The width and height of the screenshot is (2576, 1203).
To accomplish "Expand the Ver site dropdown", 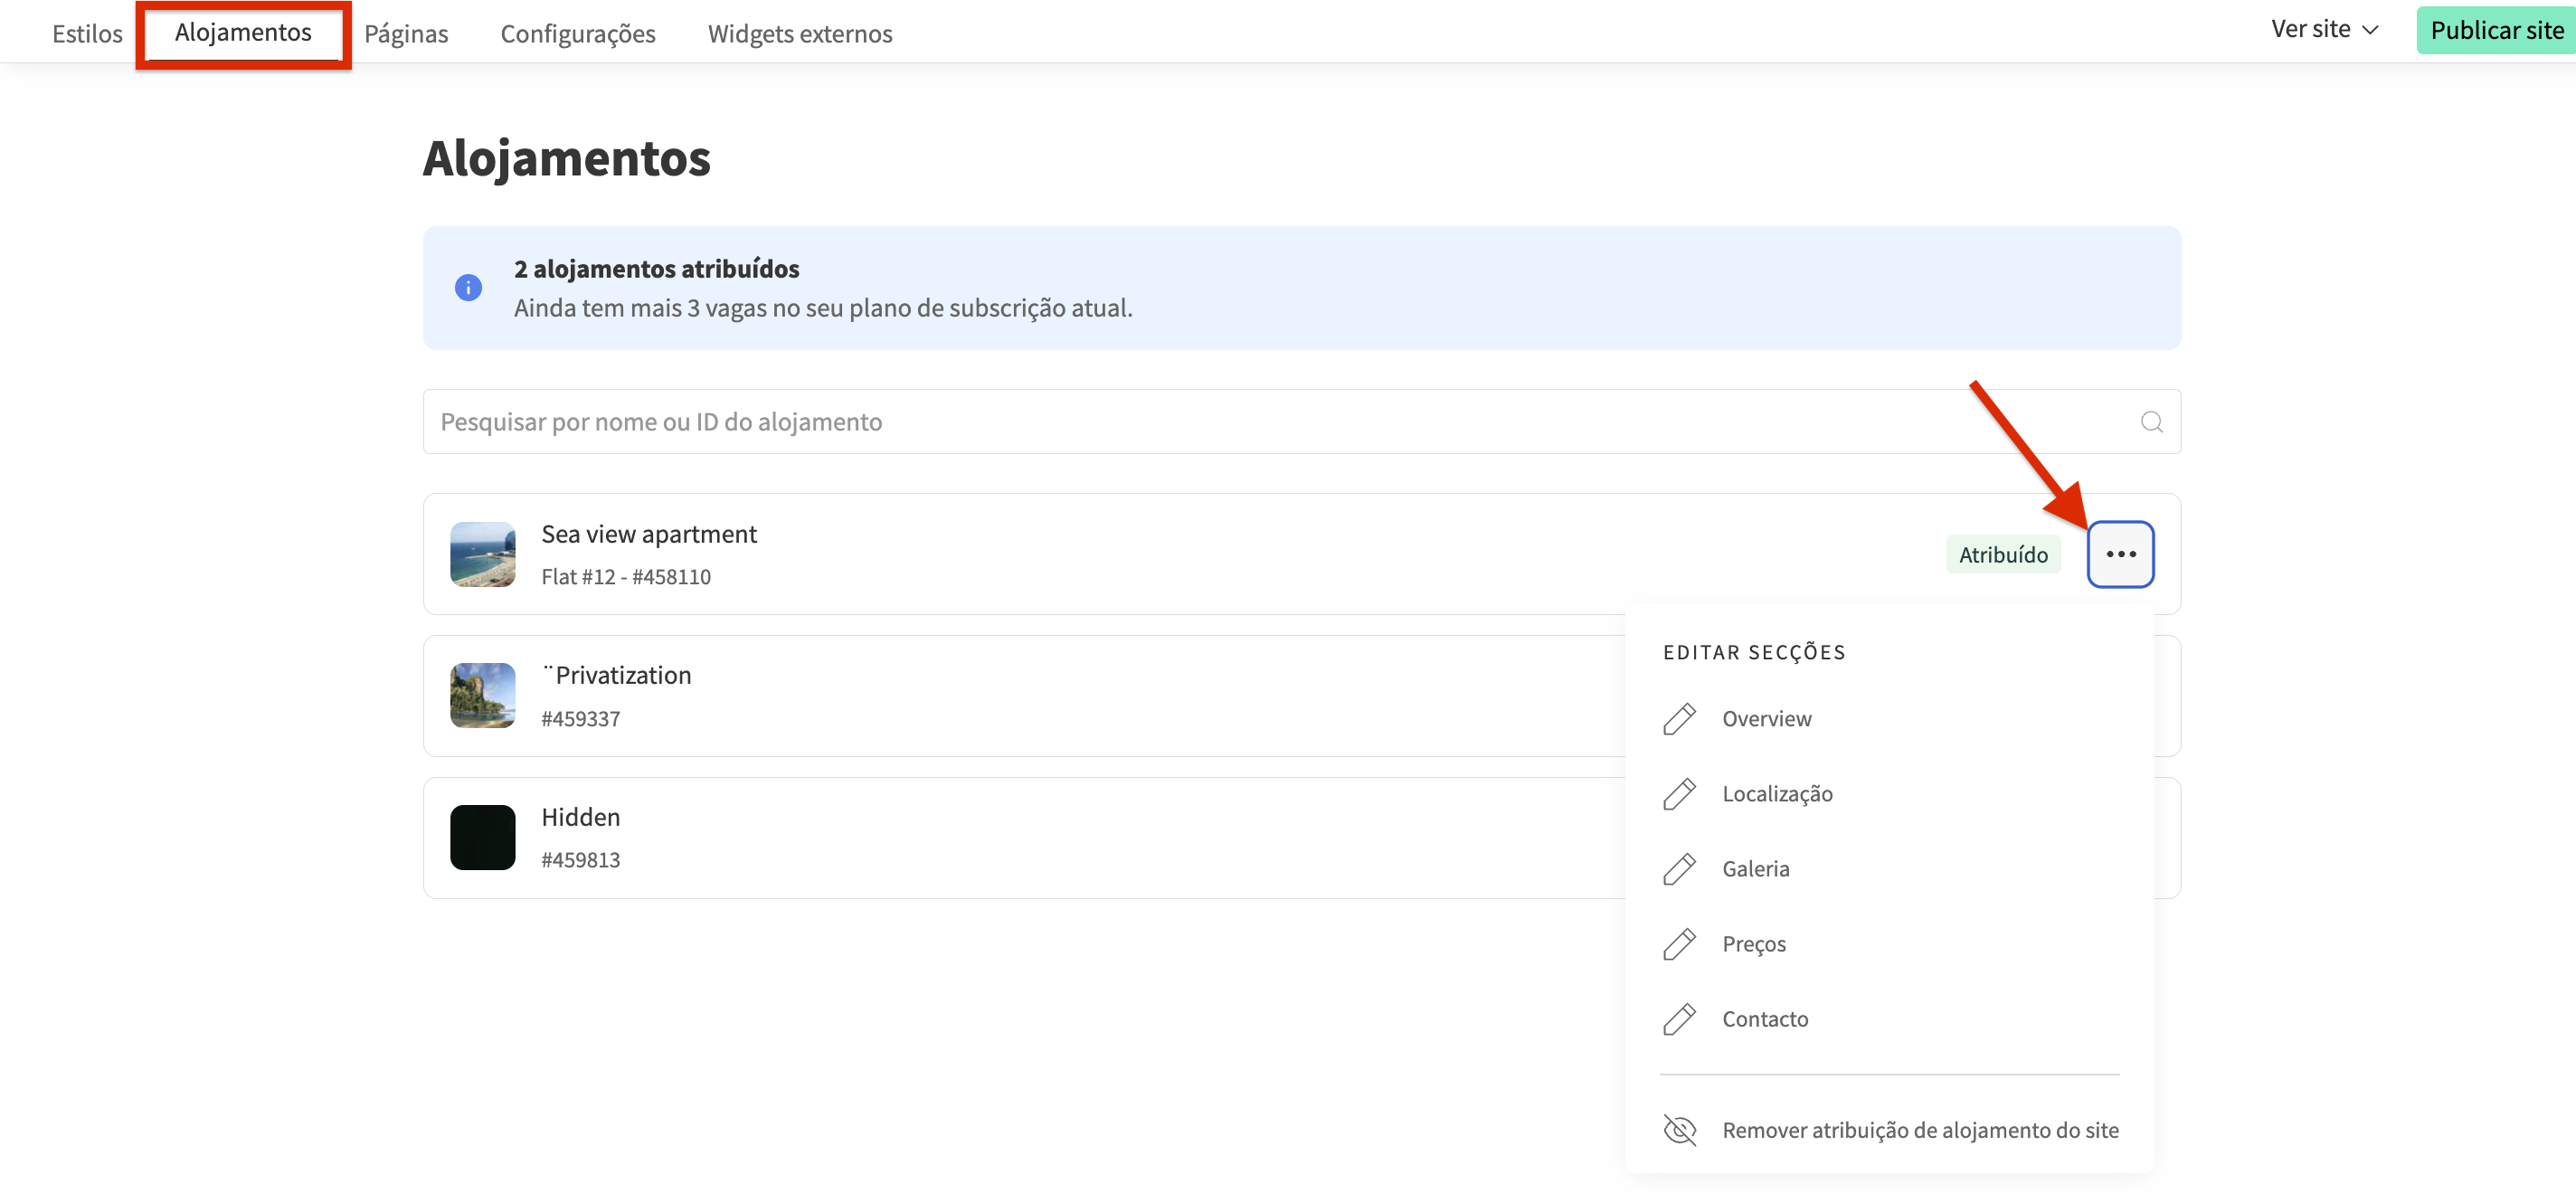I will [x=2323, y=29].
